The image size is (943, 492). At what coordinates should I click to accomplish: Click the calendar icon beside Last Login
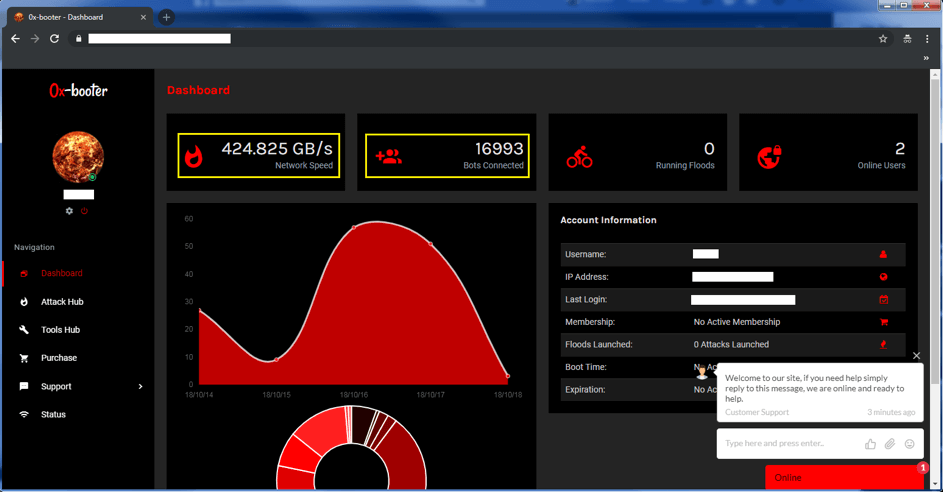click(883, 299)
